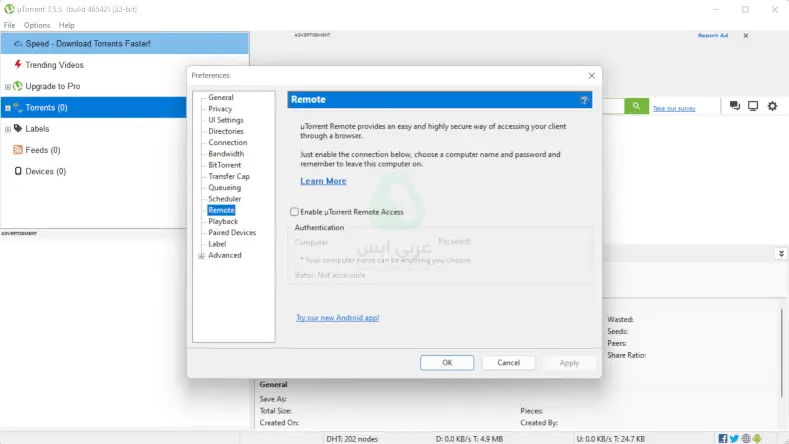Open the chat bubbles icon in toolbar
Viewport: 789px width, 444px height.
tap(735, 106)
